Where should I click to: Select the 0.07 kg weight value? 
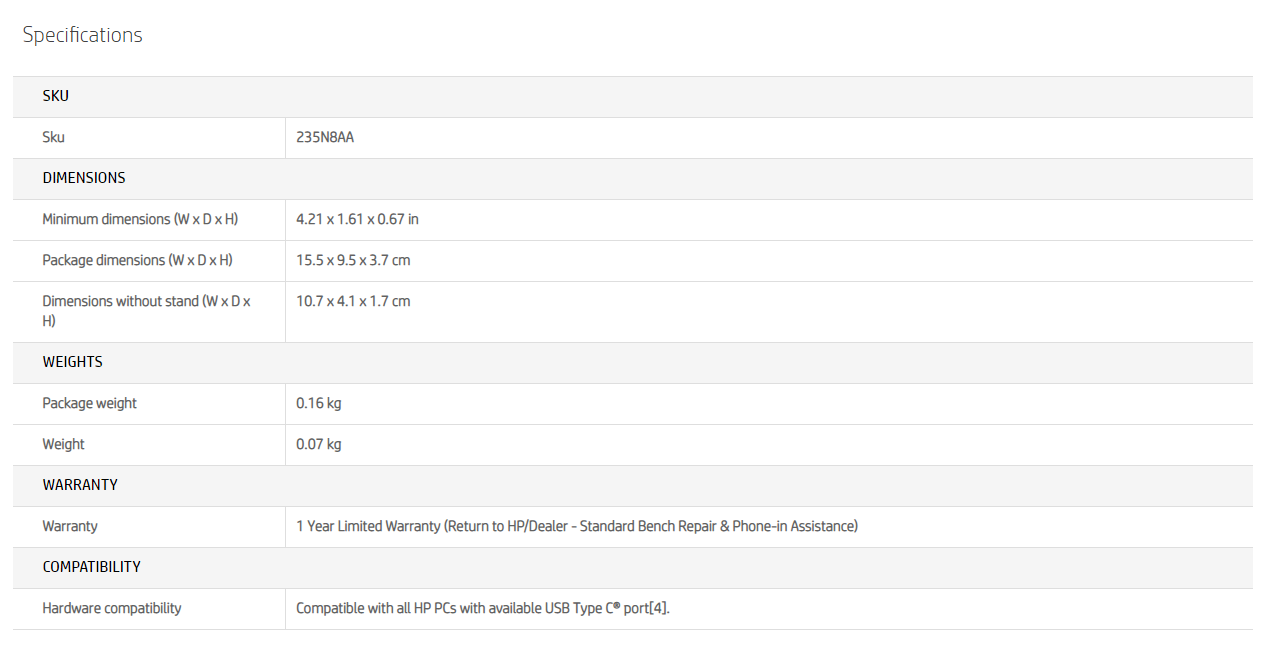[x=319, y=444]
